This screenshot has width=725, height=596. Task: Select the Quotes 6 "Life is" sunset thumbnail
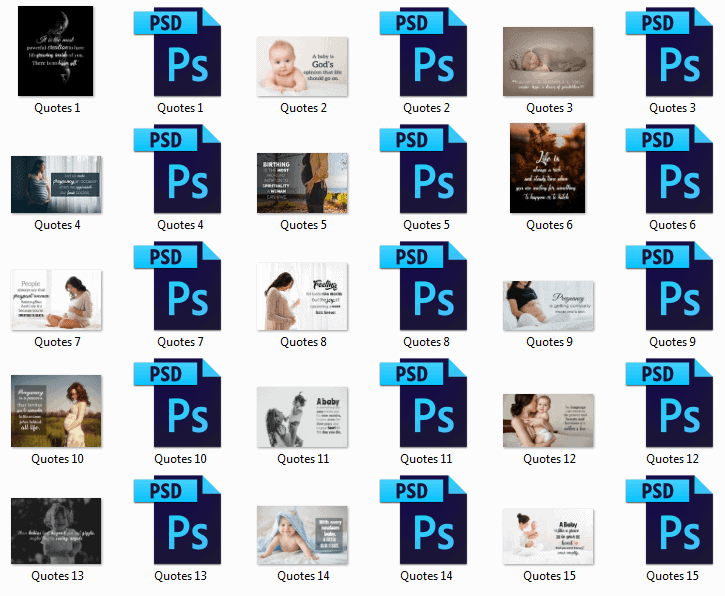[547, 168]
